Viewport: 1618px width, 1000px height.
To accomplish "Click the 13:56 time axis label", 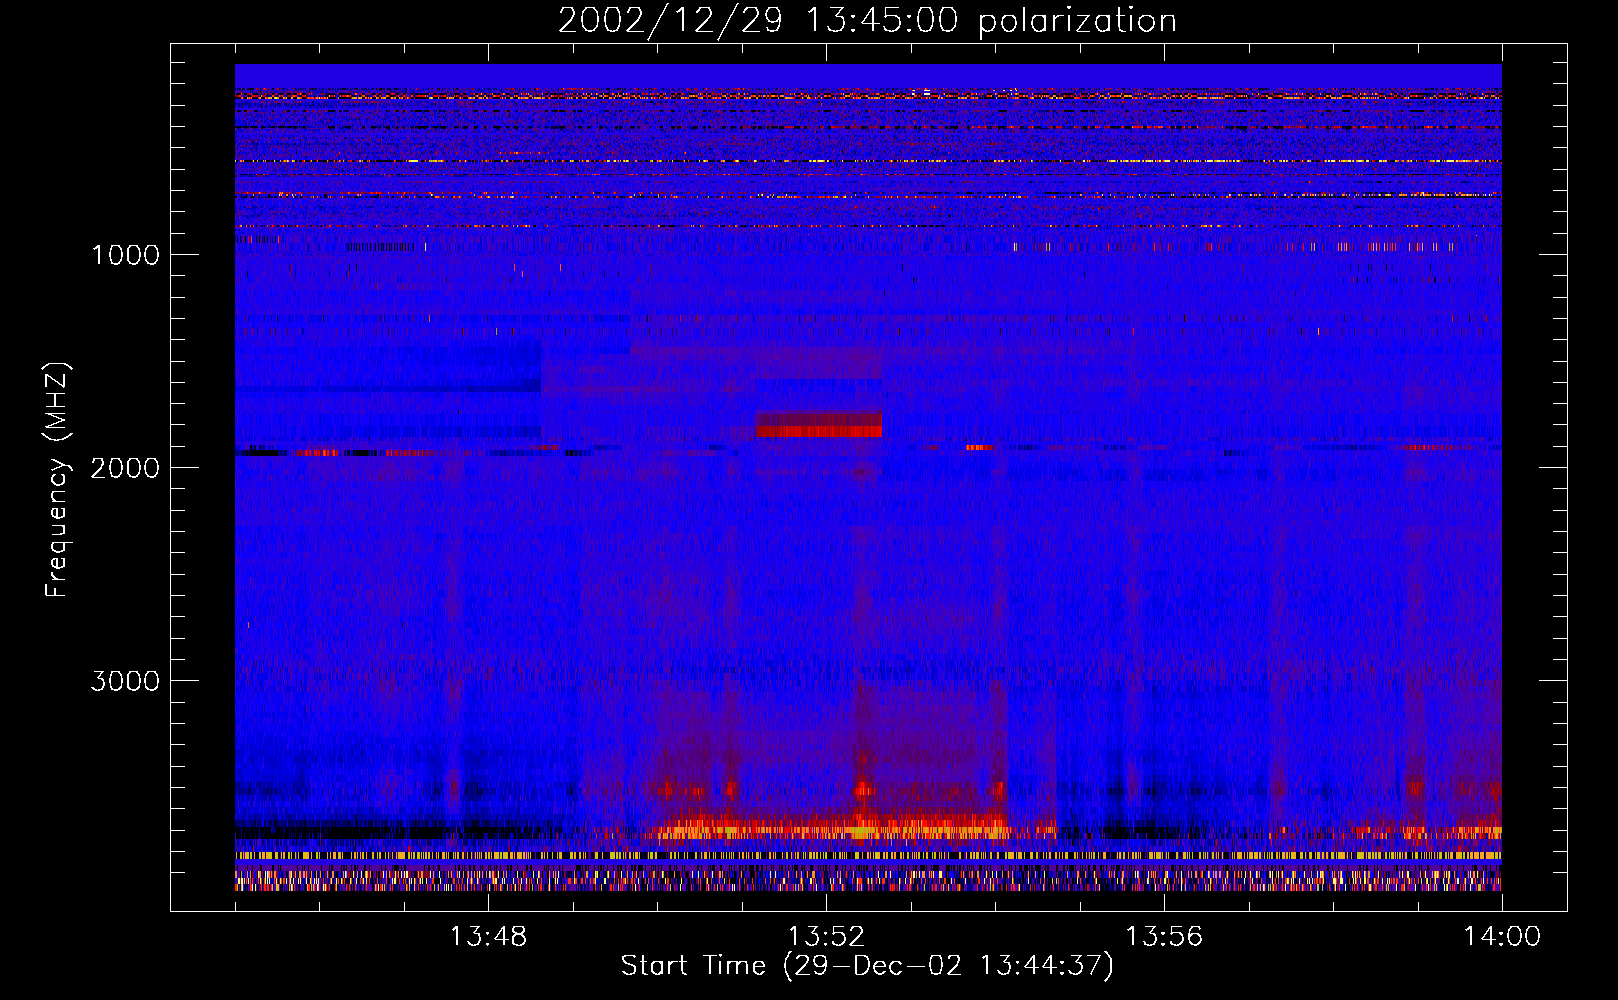I will click(1164, 937).
